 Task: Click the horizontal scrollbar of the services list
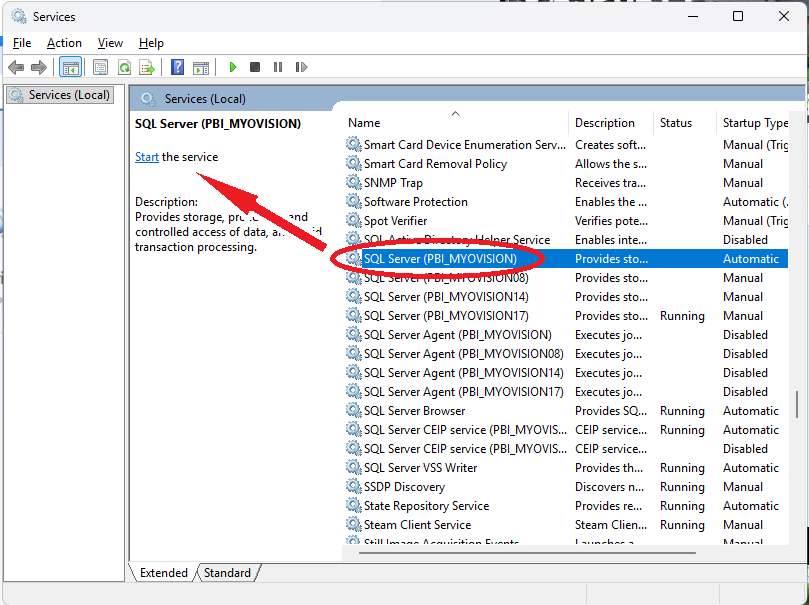pyautogui.click(x=527, y=553)
